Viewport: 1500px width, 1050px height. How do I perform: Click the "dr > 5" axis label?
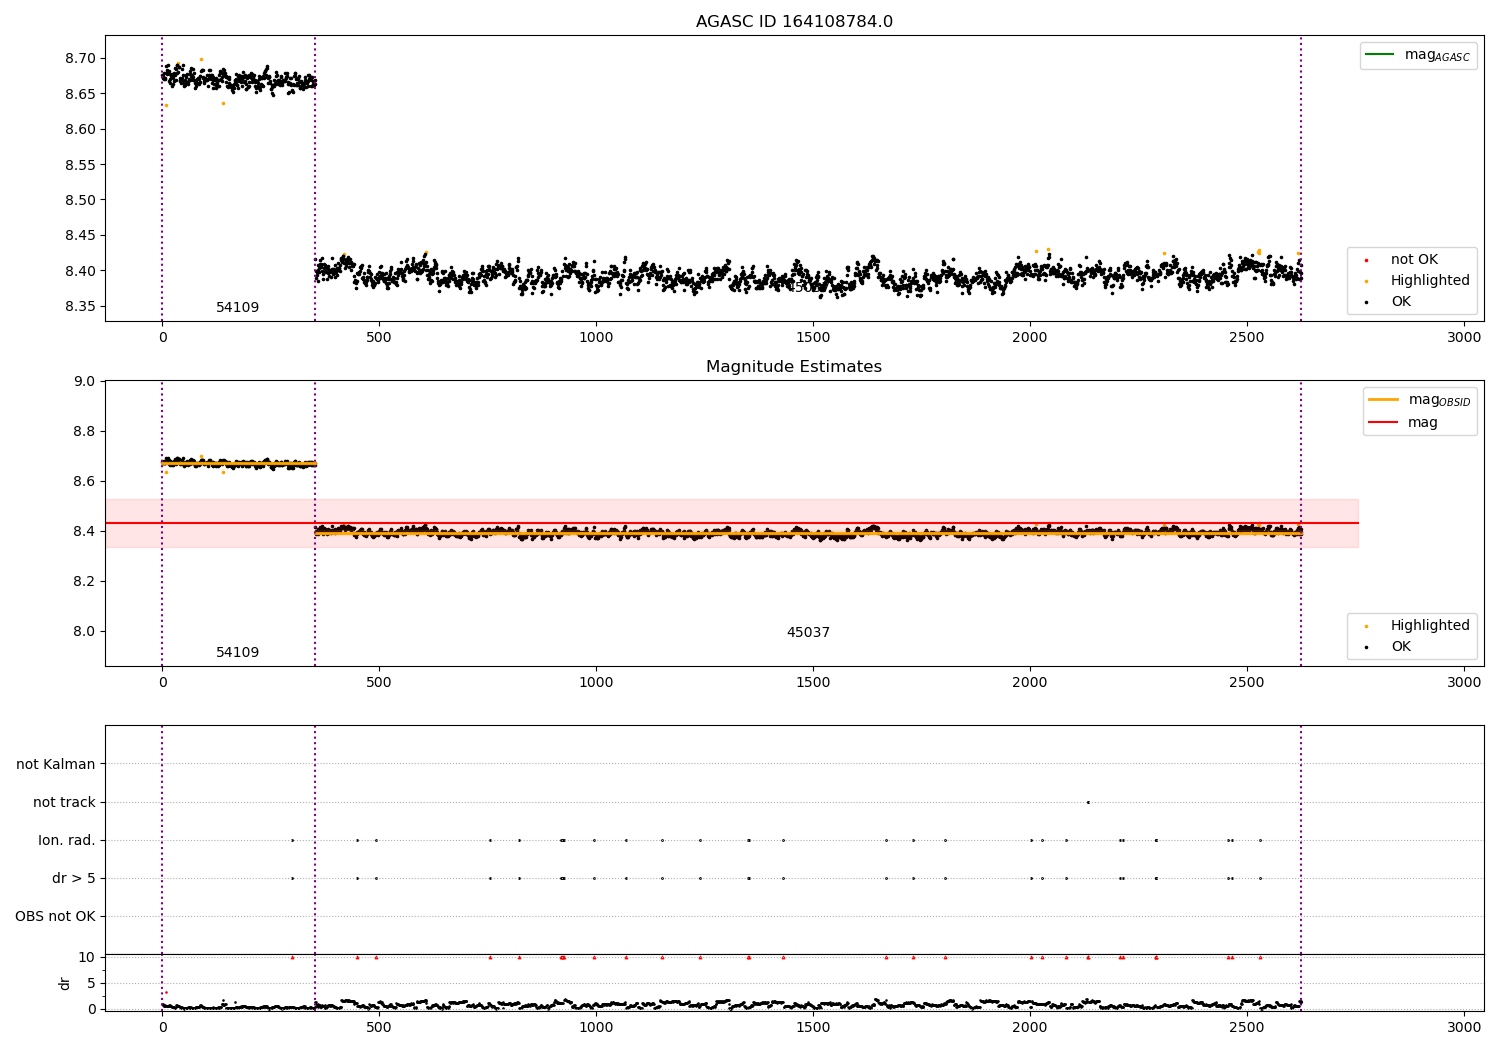(x=74, y=878)
